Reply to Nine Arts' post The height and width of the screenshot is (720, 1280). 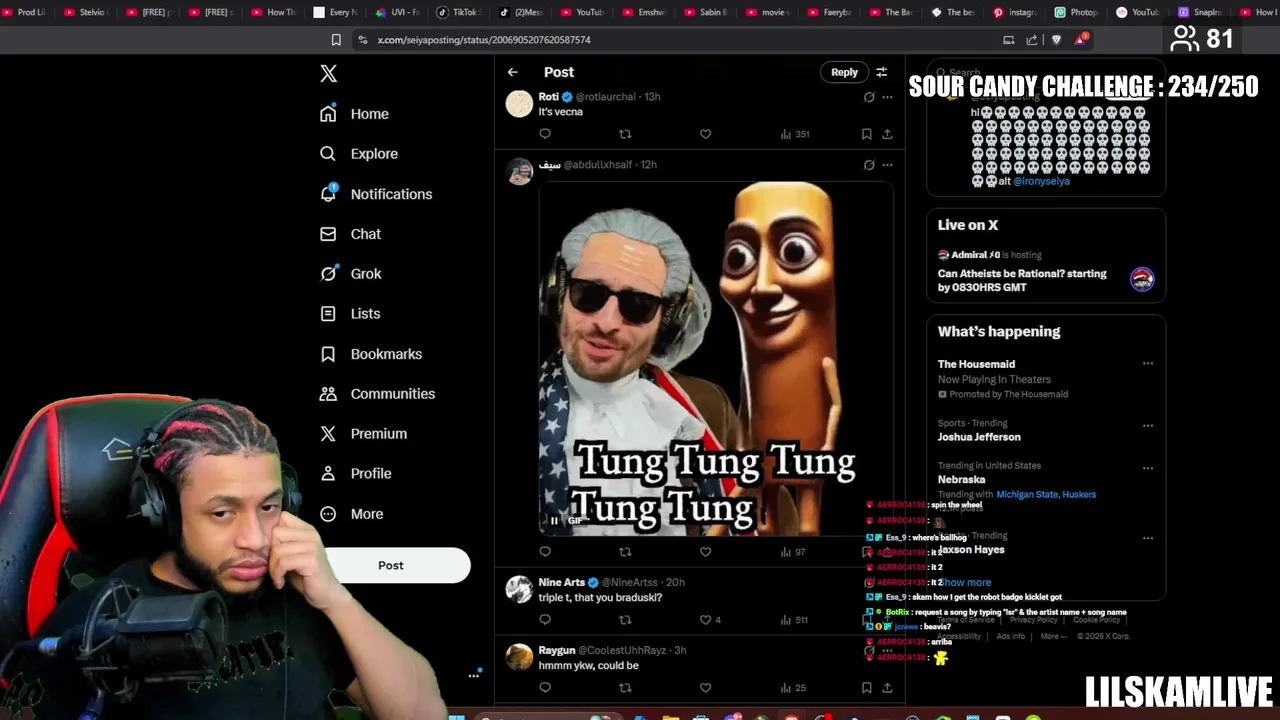(x=545, y=620)
